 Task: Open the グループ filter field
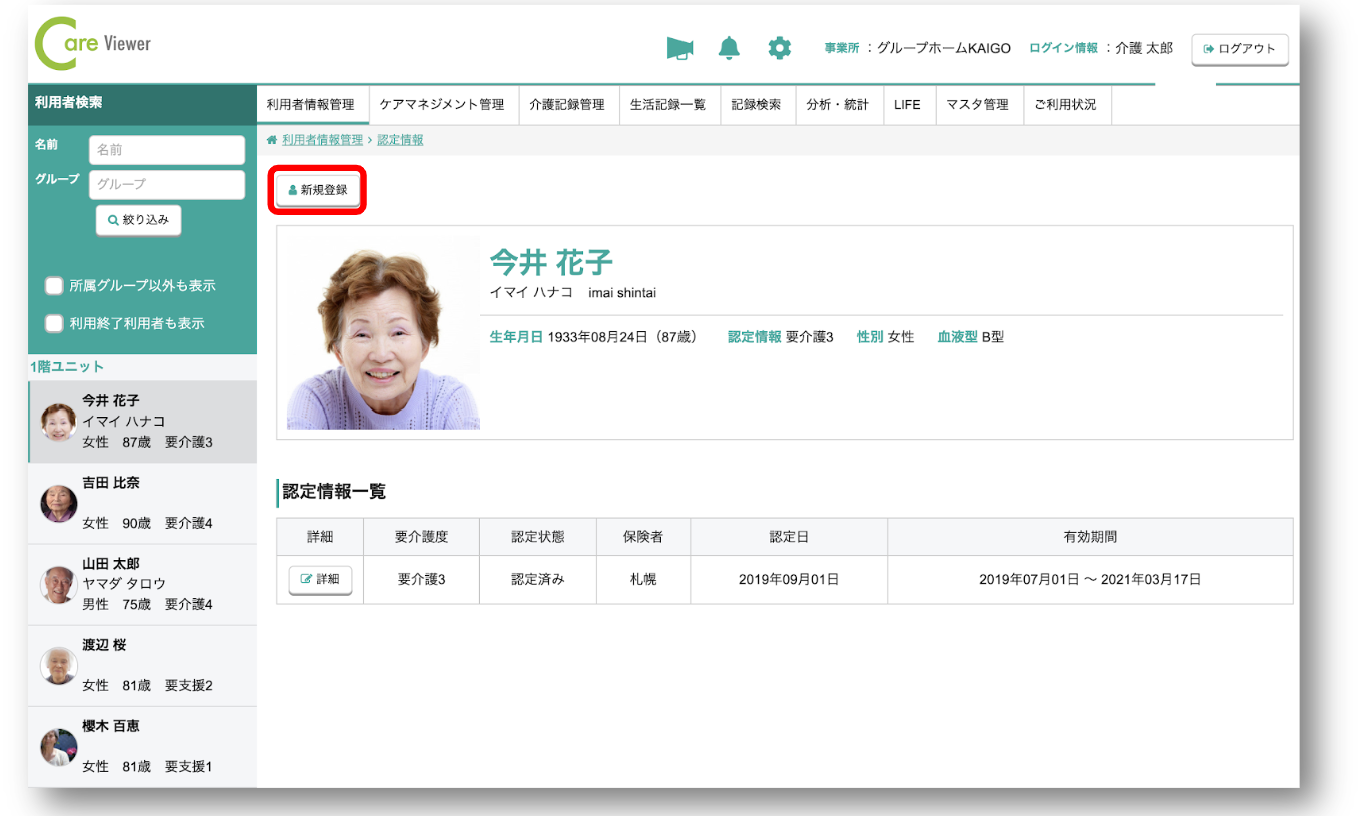[166, 184]
